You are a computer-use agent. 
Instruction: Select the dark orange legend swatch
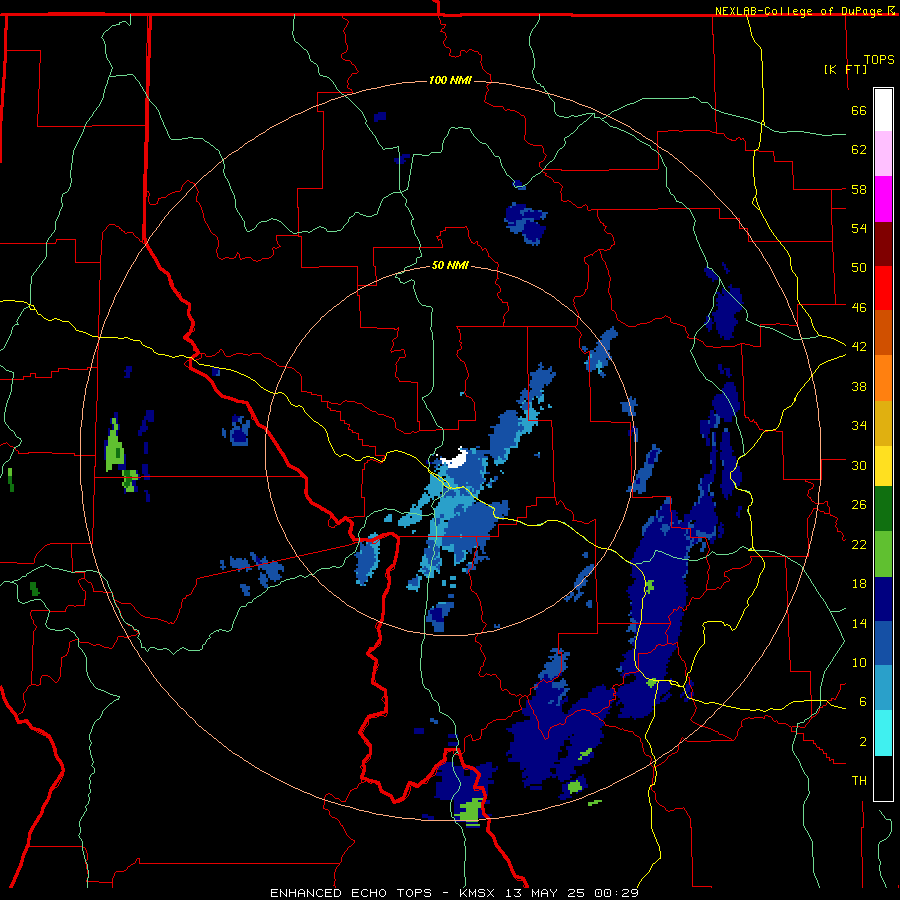[x=883, y=332]
